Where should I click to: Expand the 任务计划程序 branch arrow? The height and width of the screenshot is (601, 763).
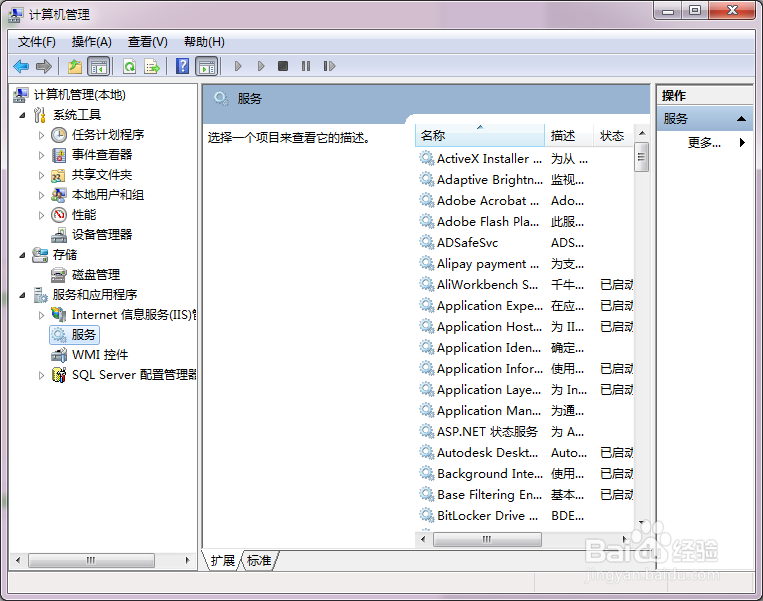coord(41,135)
